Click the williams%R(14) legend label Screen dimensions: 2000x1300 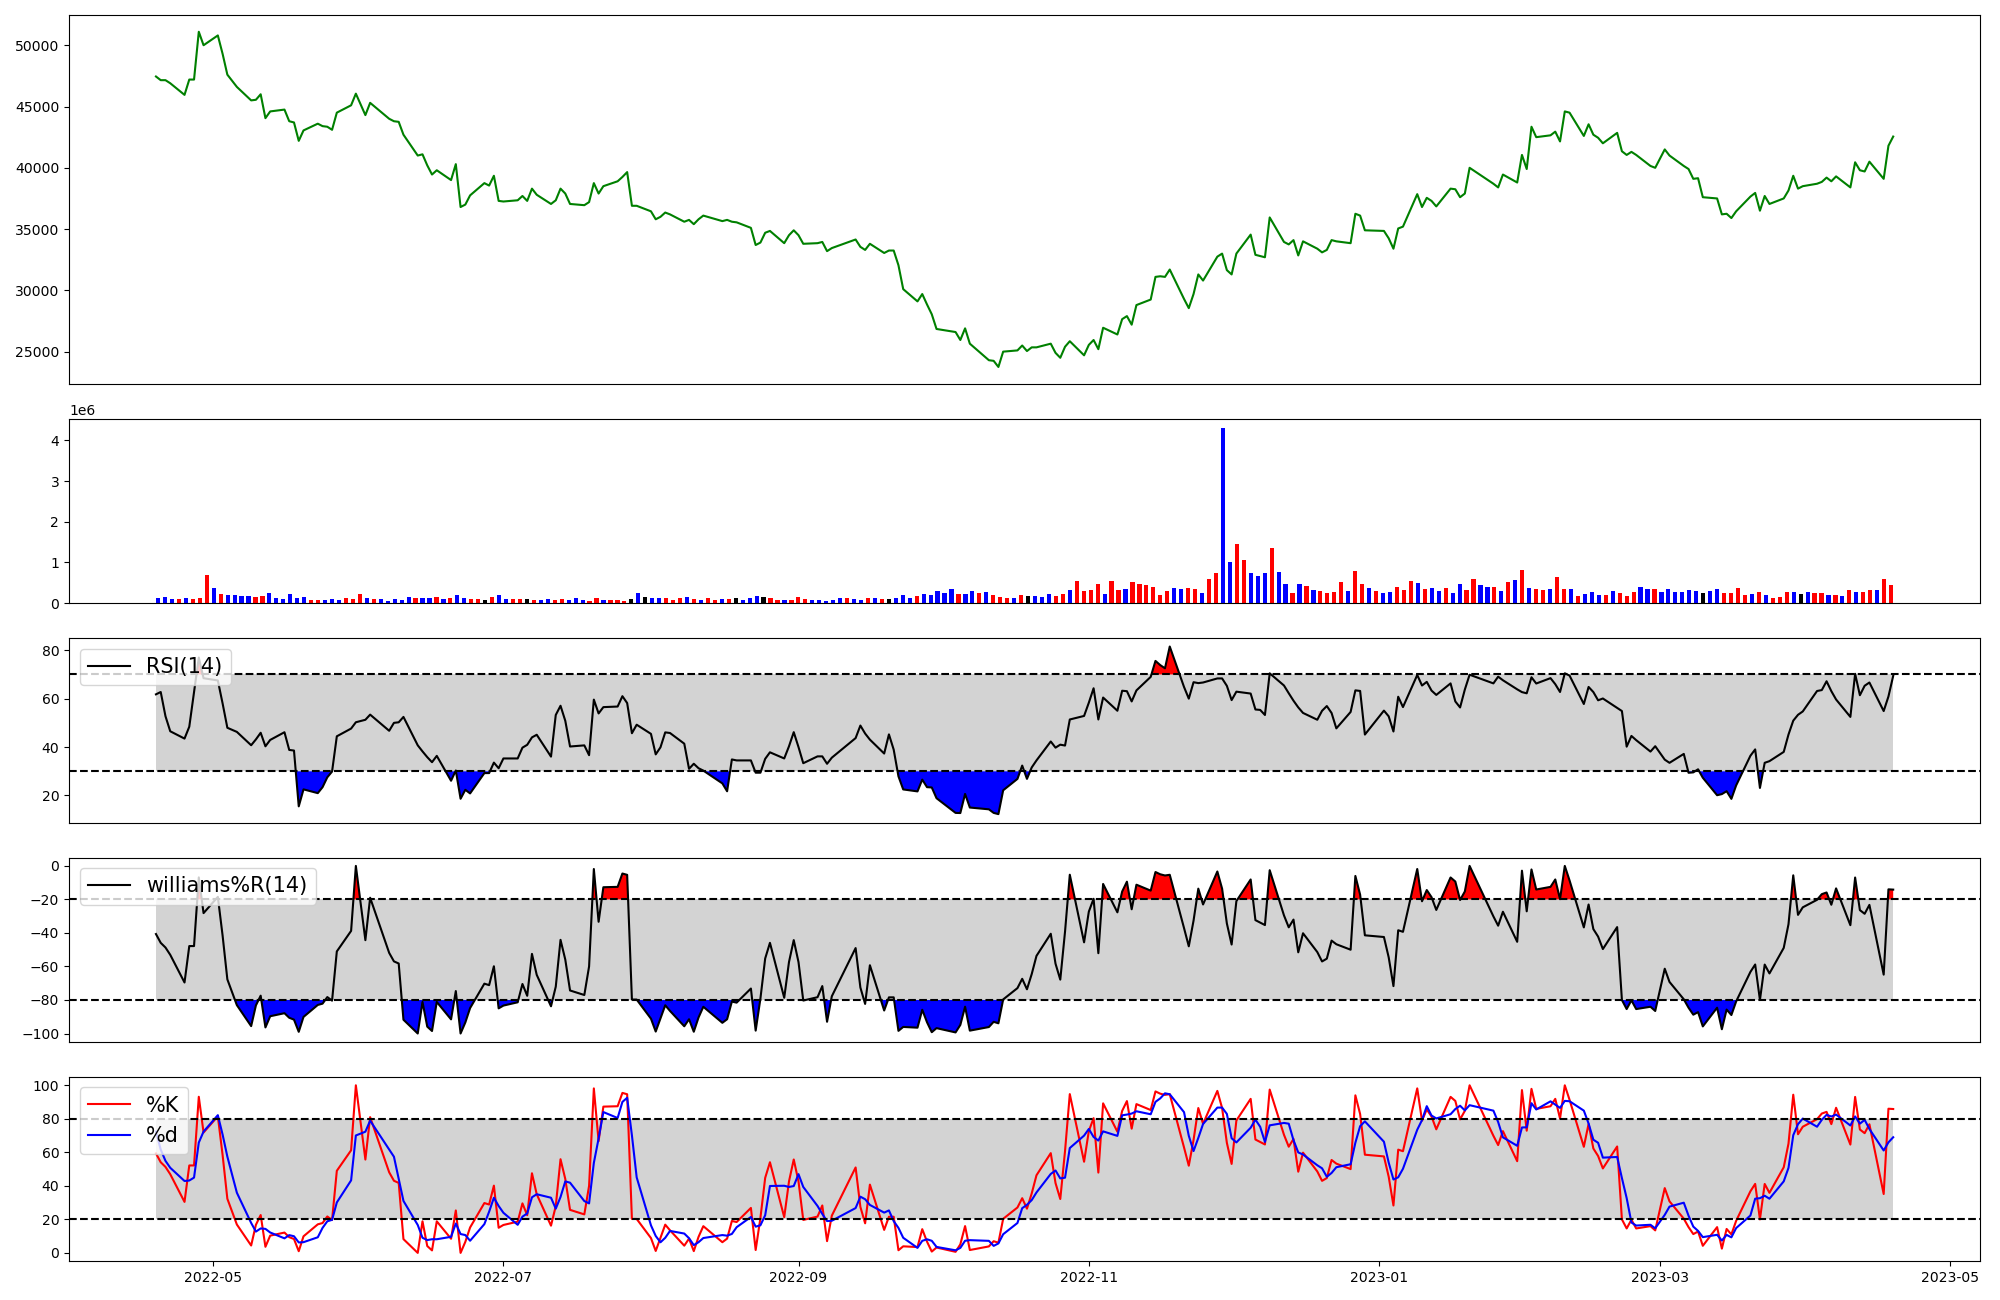(x=226, y=885)
